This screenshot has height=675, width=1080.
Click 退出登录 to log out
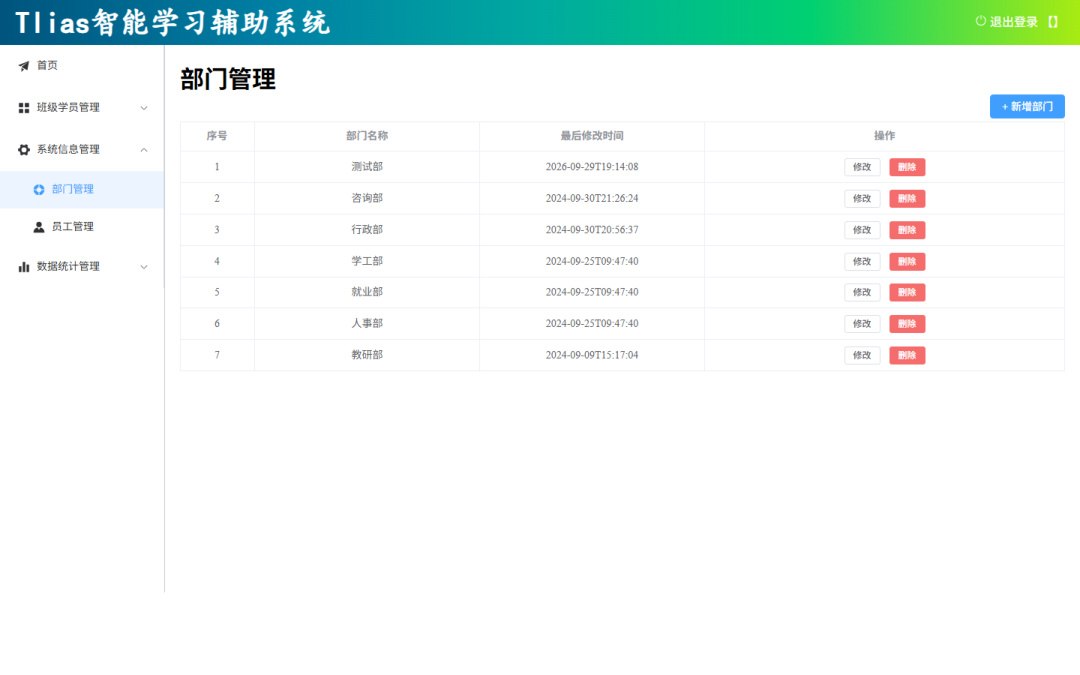pyautogui.click(x=1013, y=22)
